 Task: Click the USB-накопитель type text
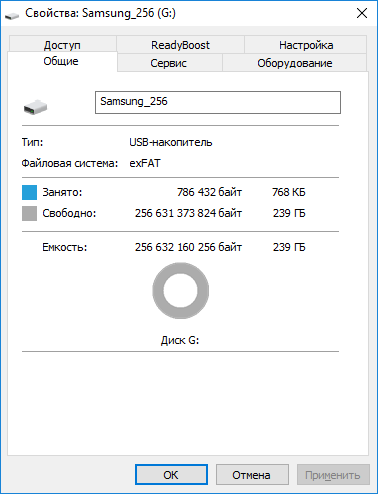point(171,142)
